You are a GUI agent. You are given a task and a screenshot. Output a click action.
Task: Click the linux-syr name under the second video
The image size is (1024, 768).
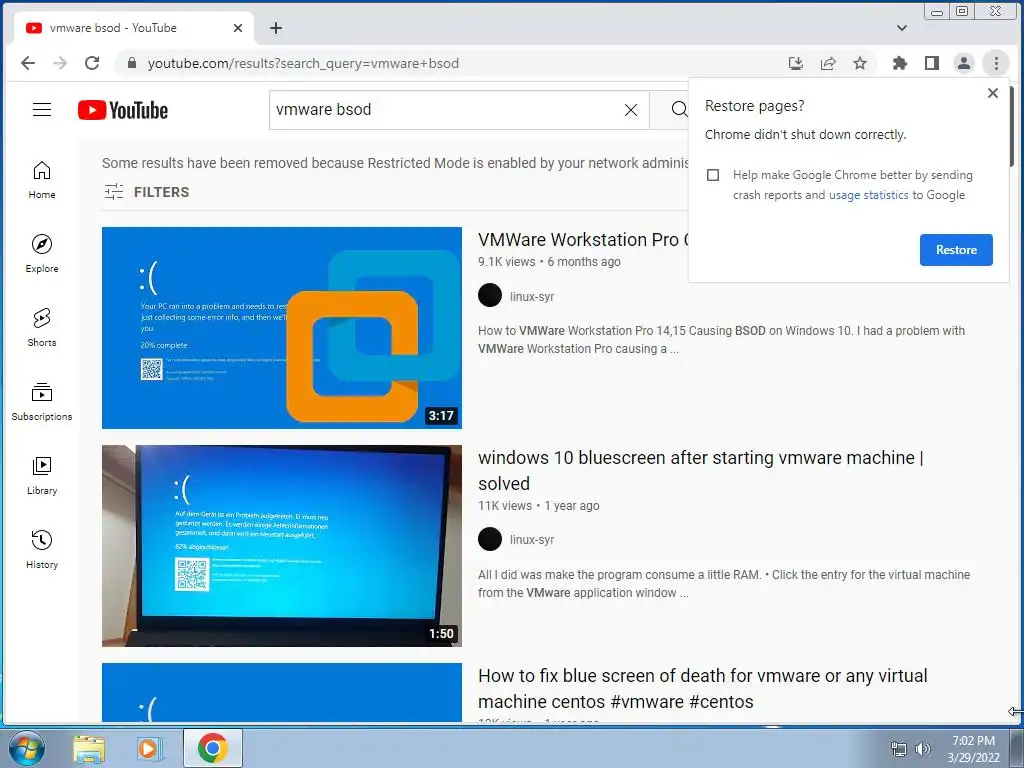click(532, 539)
